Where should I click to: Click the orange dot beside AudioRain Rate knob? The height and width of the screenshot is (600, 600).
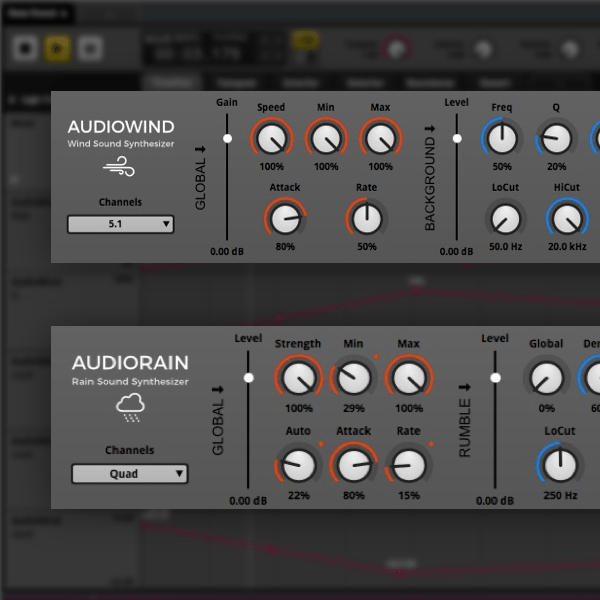pos(431,444)
